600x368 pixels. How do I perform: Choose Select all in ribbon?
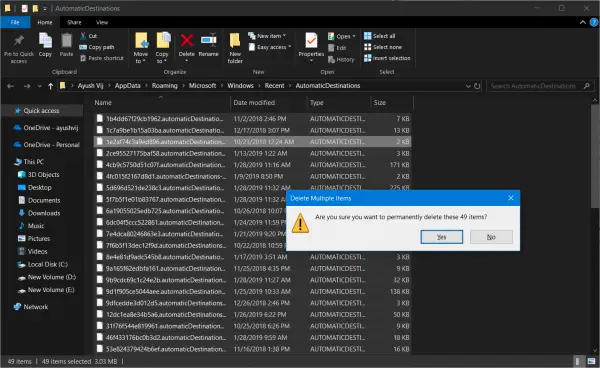tap(380, 36)
